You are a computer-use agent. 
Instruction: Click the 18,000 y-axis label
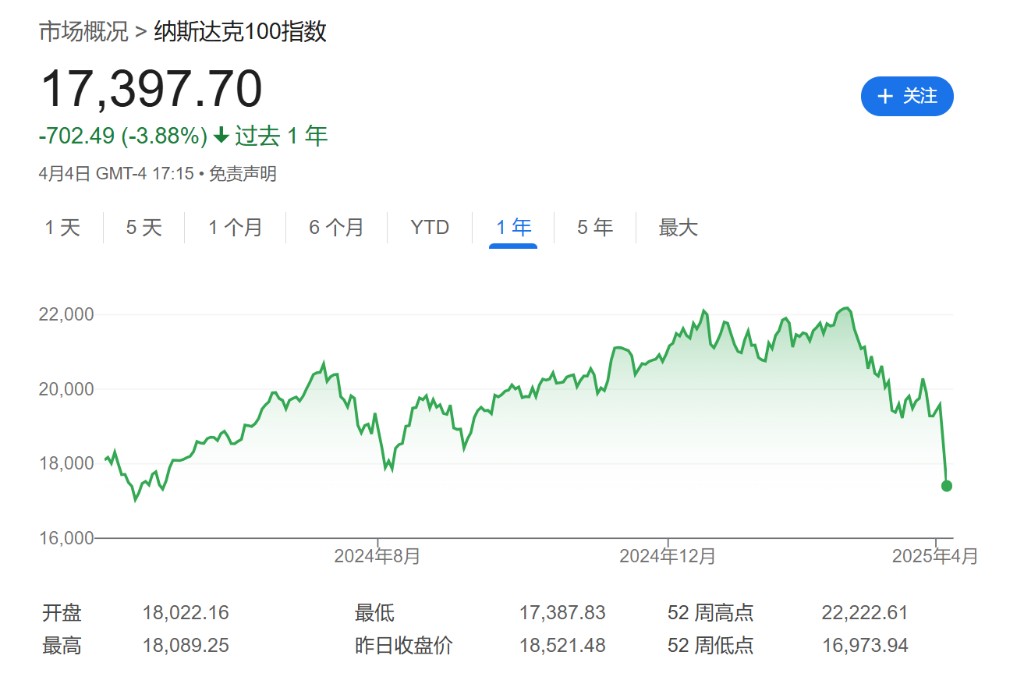tap(66, 463)
